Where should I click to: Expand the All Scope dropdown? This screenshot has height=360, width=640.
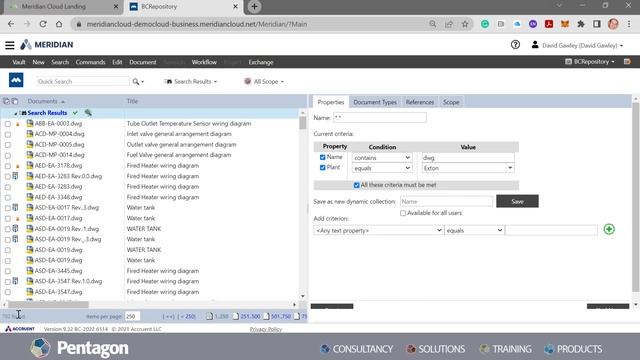(x=264, y=82)
